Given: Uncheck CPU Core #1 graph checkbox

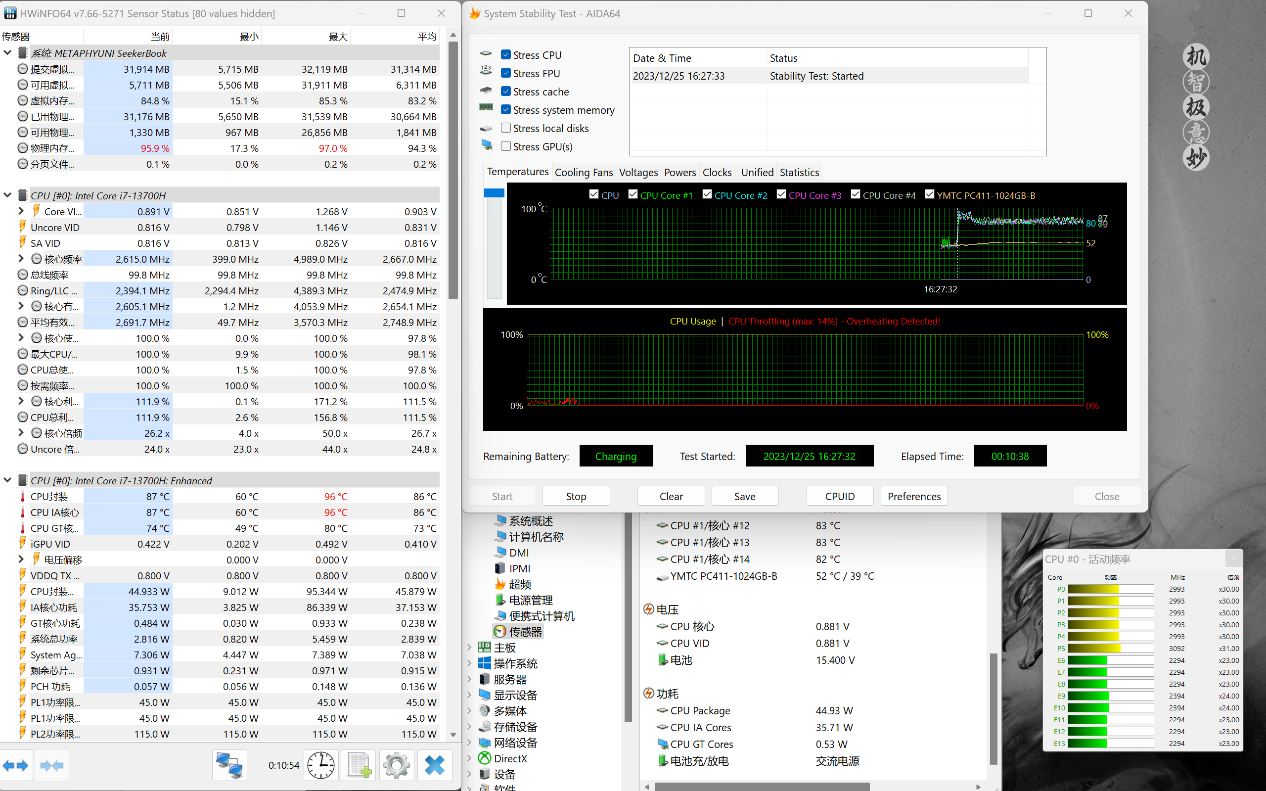Looking at the screenshot, I should pyautogui.click(x=633, y=195).
